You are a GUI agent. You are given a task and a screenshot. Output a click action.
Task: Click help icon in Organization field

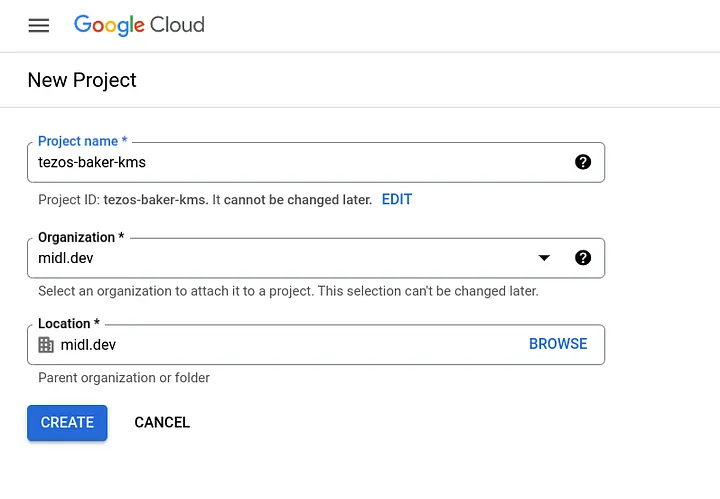pos(583,258)
